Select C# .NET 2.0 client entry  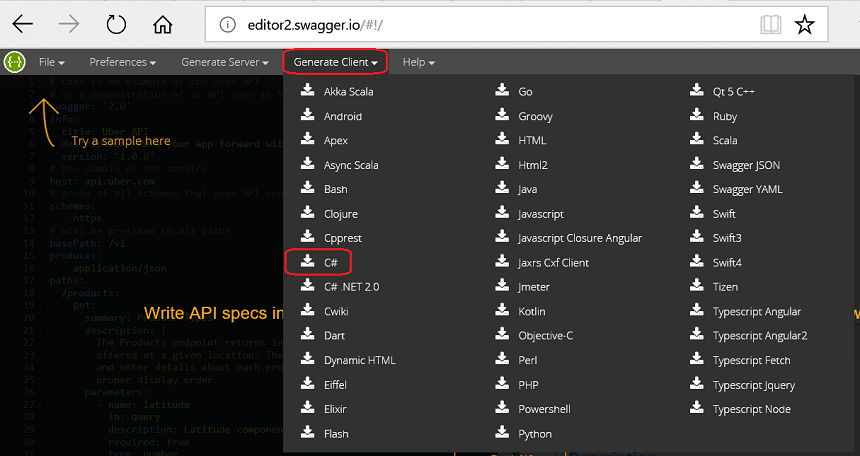352,287
